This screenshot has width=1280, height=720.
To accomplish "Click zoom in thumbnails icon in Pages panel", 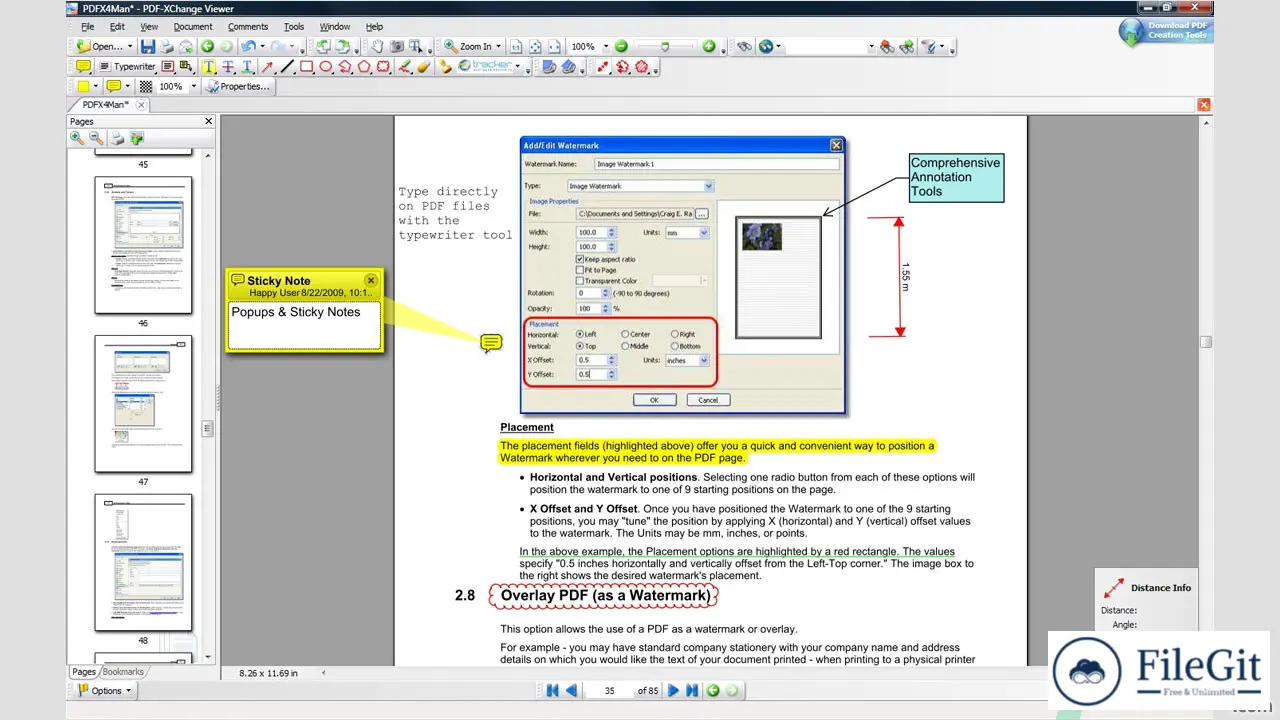I will 77,138.
